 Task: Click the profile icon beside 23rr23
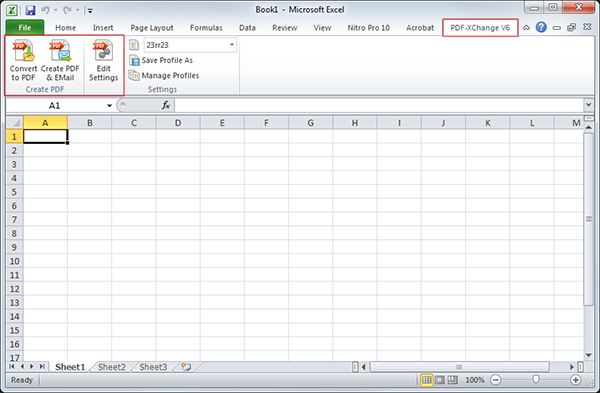[134, 45]
